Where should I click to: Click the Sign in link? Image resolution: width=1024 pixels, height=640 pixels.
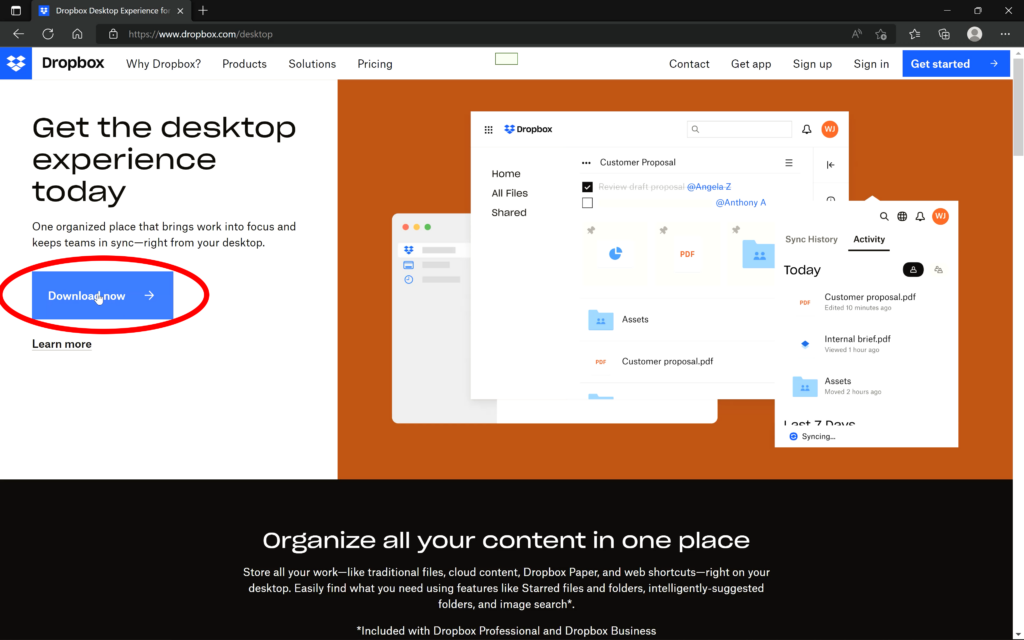click(871, 64)
